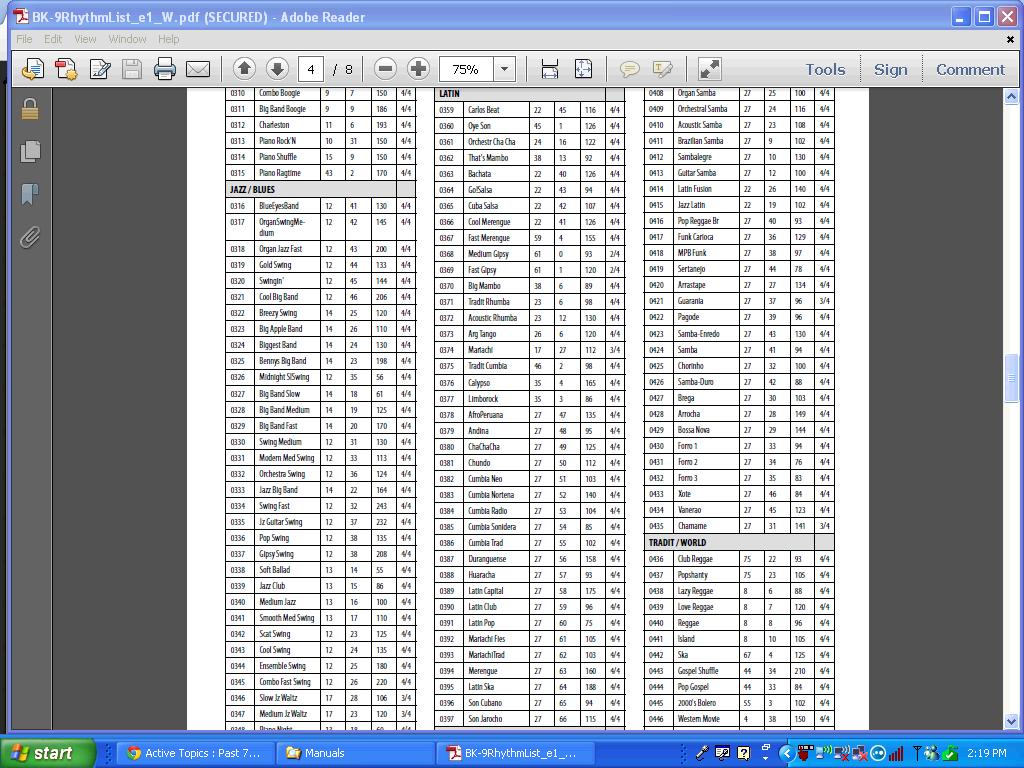
Task: Enable fit-width scrolling mode icon
Action: coord(550,69)
